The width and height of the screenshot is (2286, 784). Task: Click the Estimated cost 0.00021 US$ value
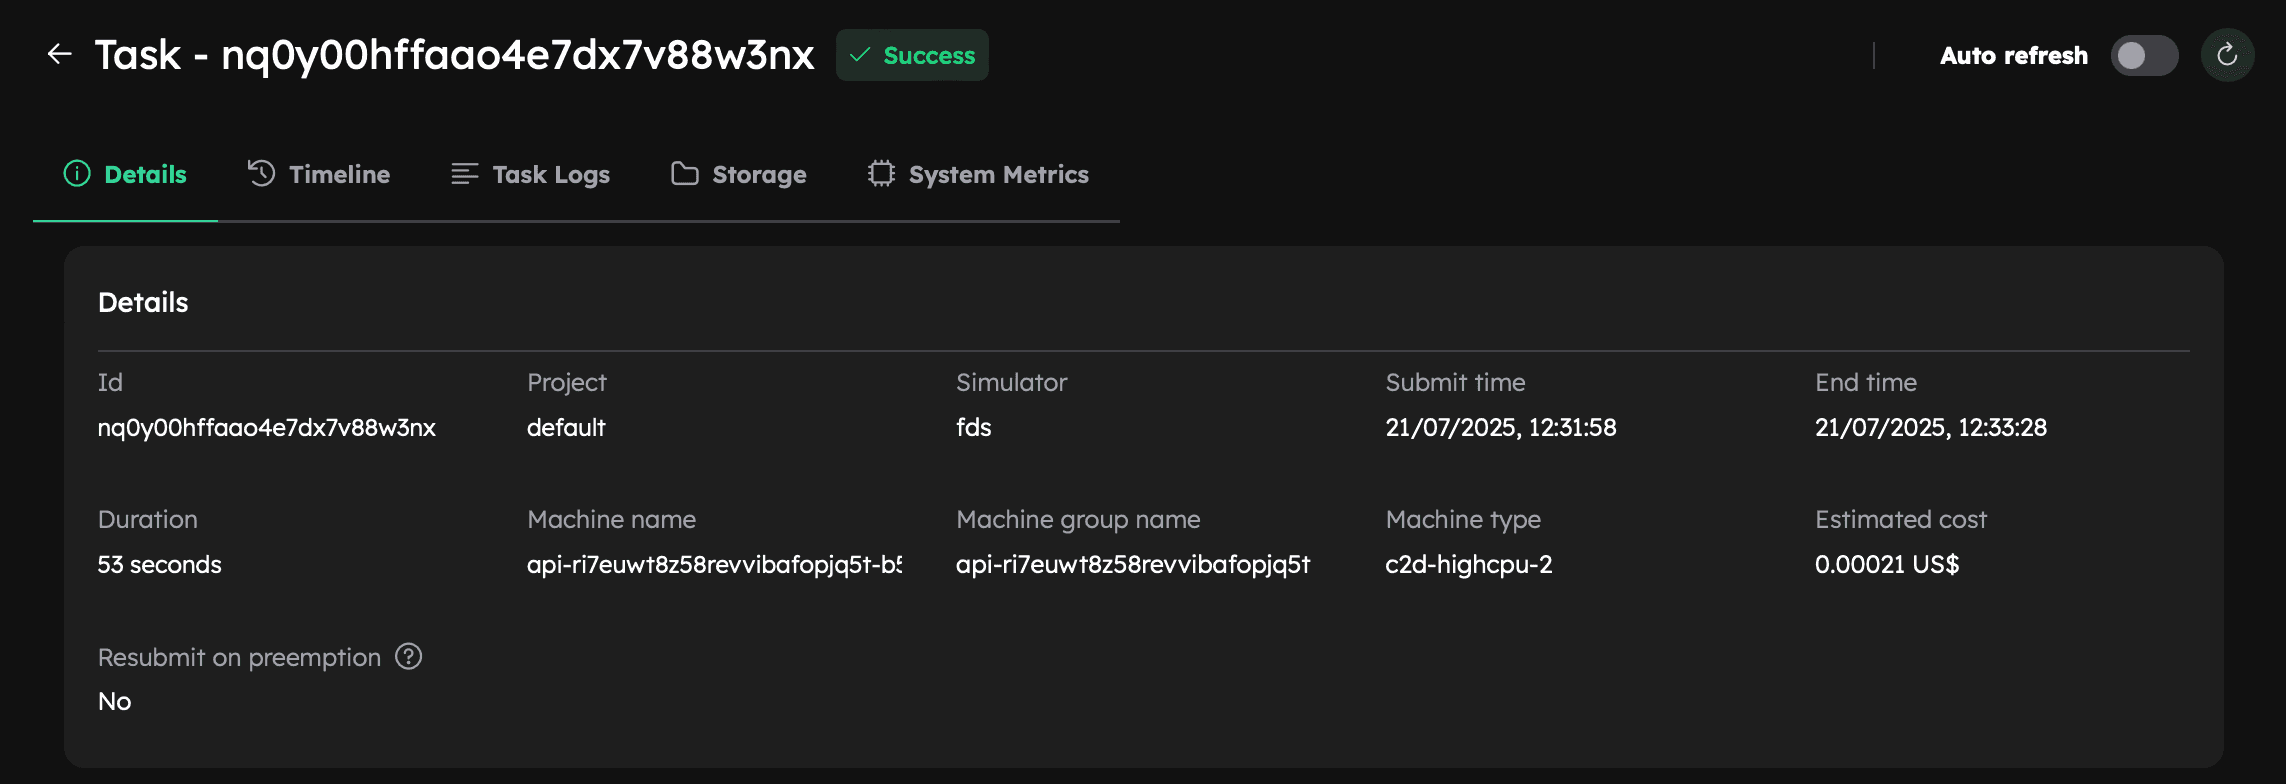click(1886, 565)
